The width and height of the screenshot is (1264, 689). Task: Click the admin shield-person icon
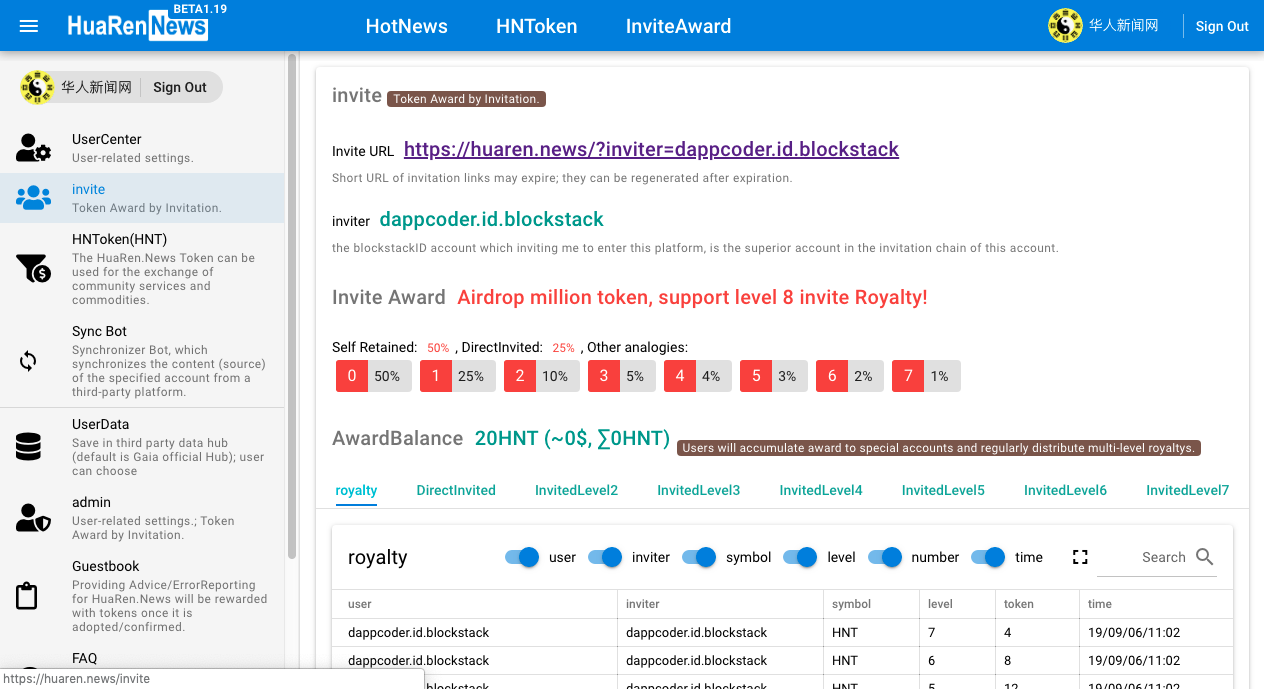(x=33, y=518)
